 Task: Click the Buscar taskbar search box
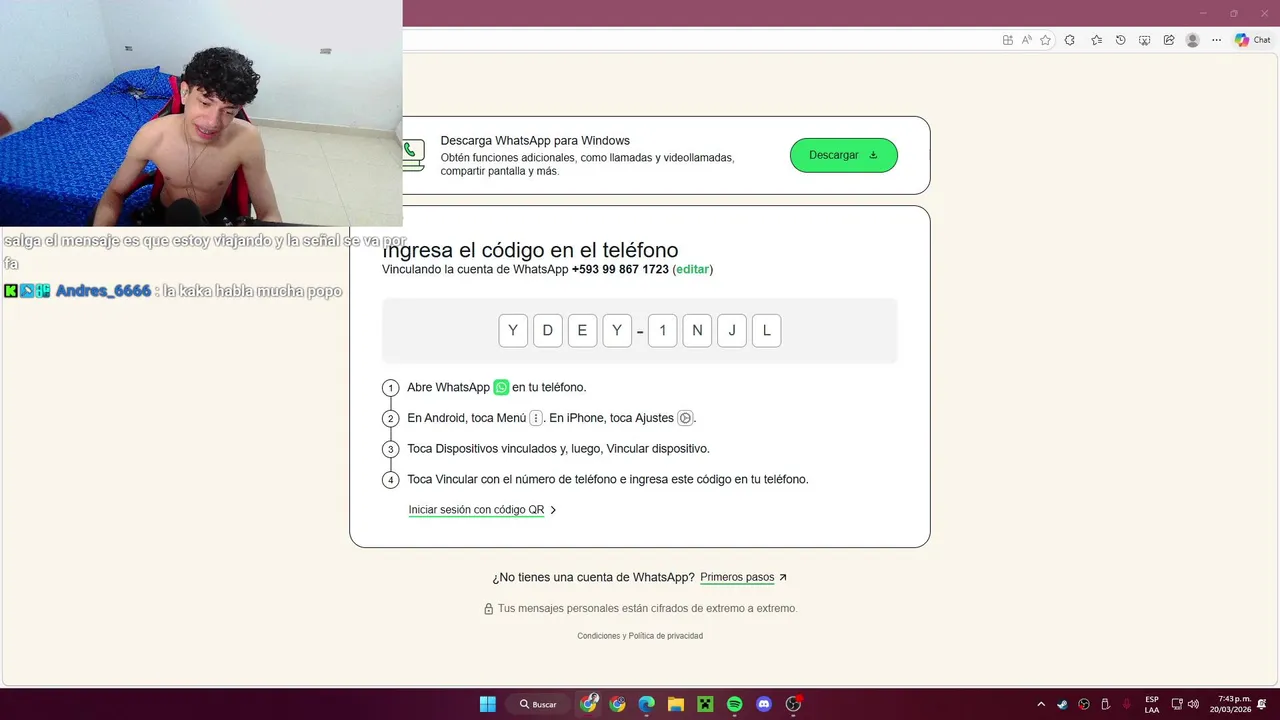point(540,704)
